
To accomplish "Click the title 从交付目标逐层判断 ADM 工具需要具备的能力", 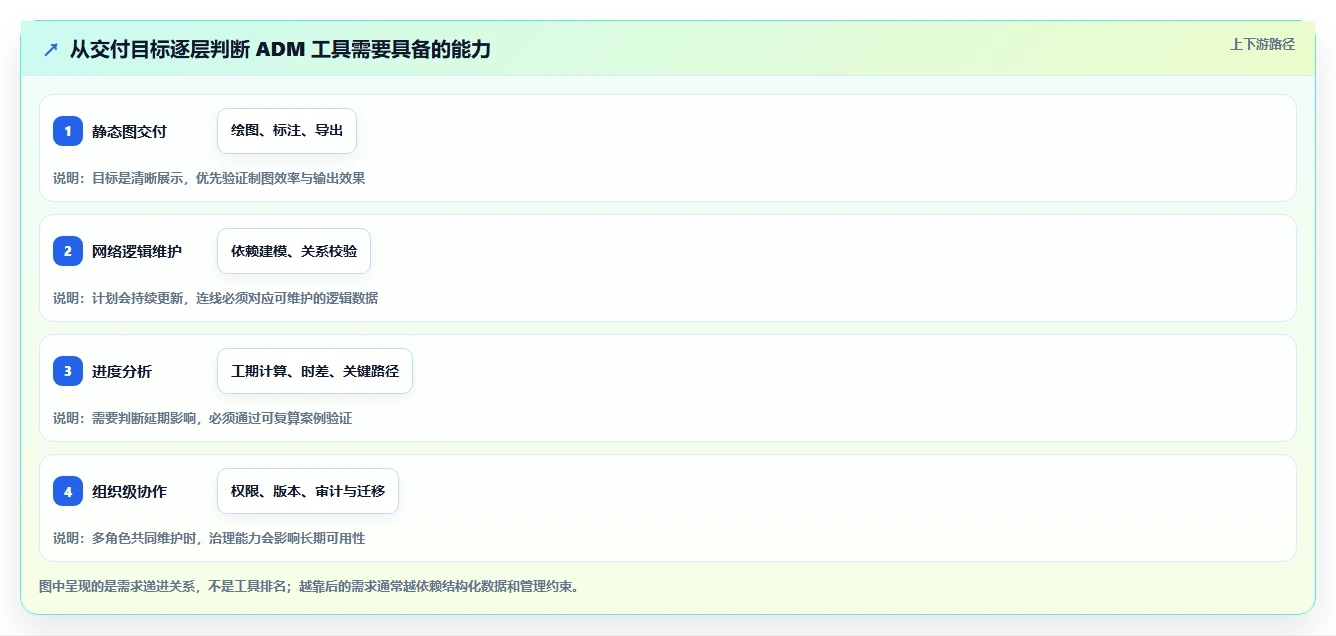I will tap(280, 49).
